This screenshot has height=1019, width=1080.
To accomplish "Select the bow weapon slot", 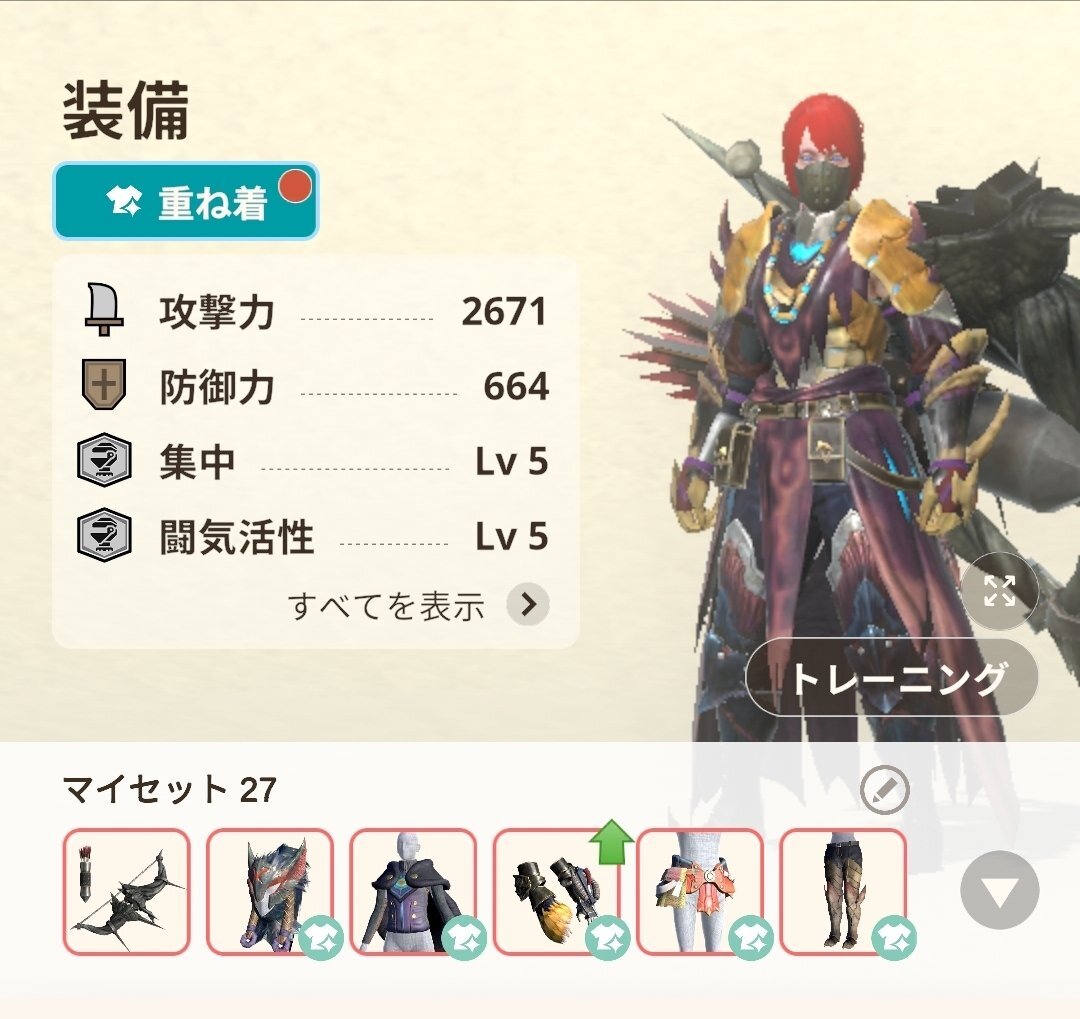I will click(127, 892).
